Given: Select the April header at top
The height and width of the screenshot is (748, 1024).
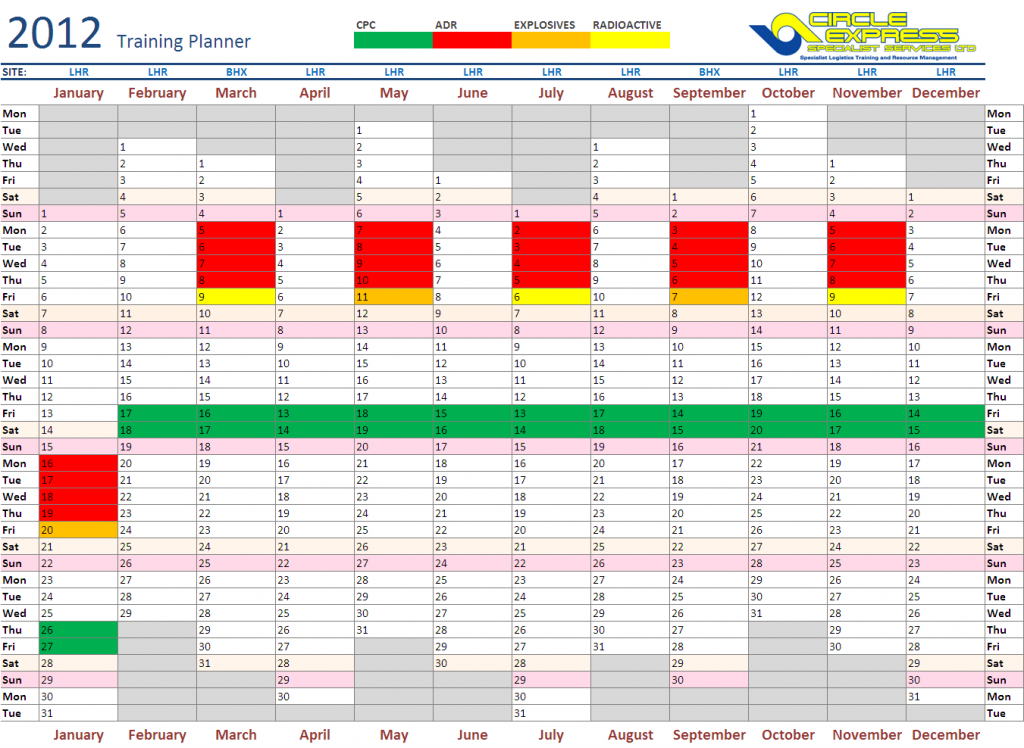Looking at the screenshot, I should (x=315, y=93).
